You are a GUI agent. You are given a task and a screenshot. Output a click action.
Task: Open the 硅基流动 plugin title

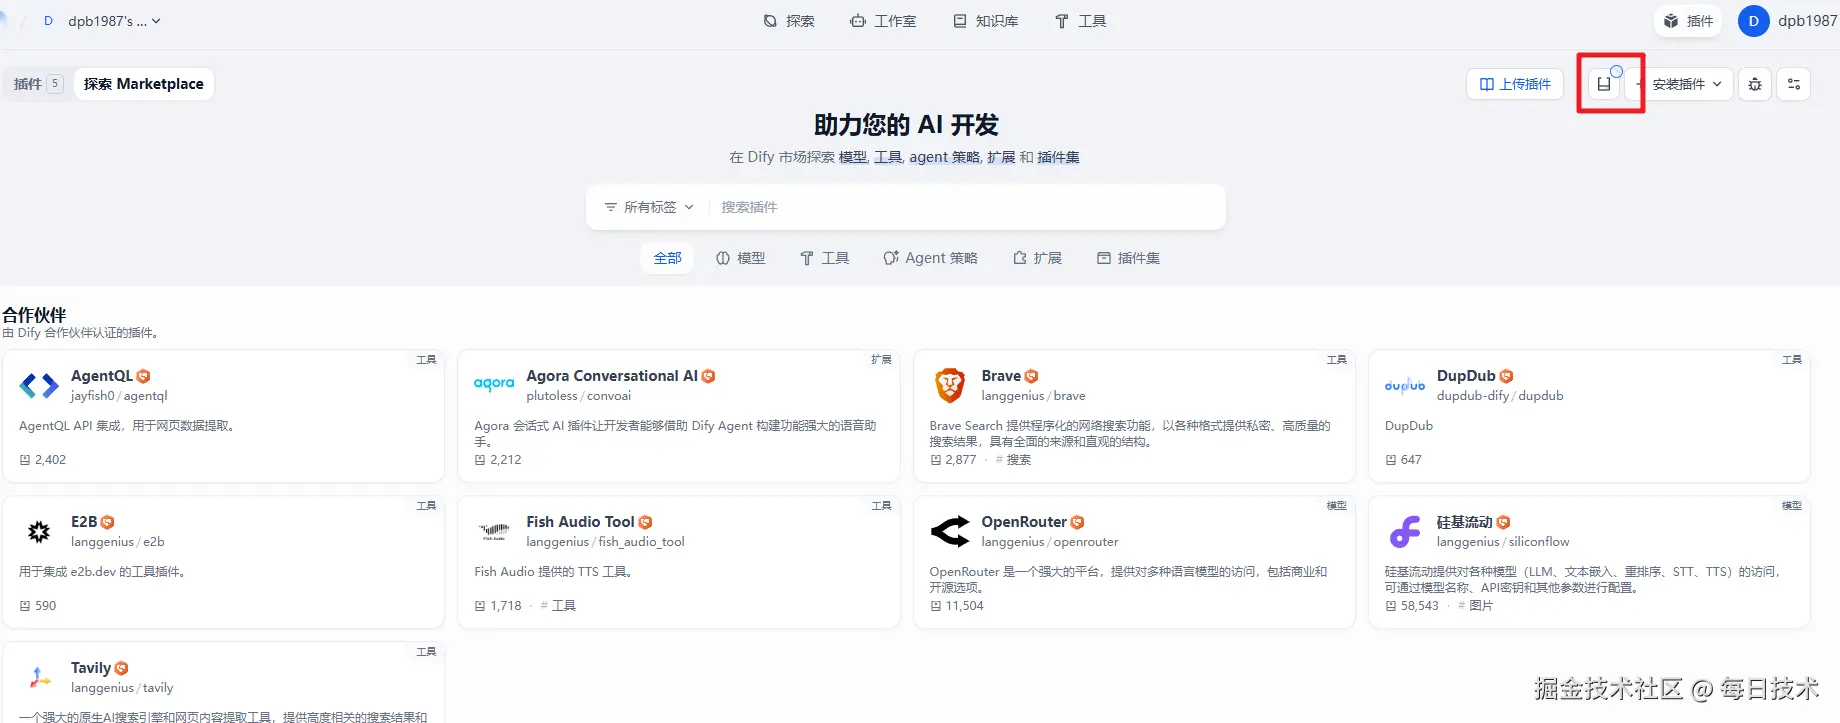coord(1465,522)
